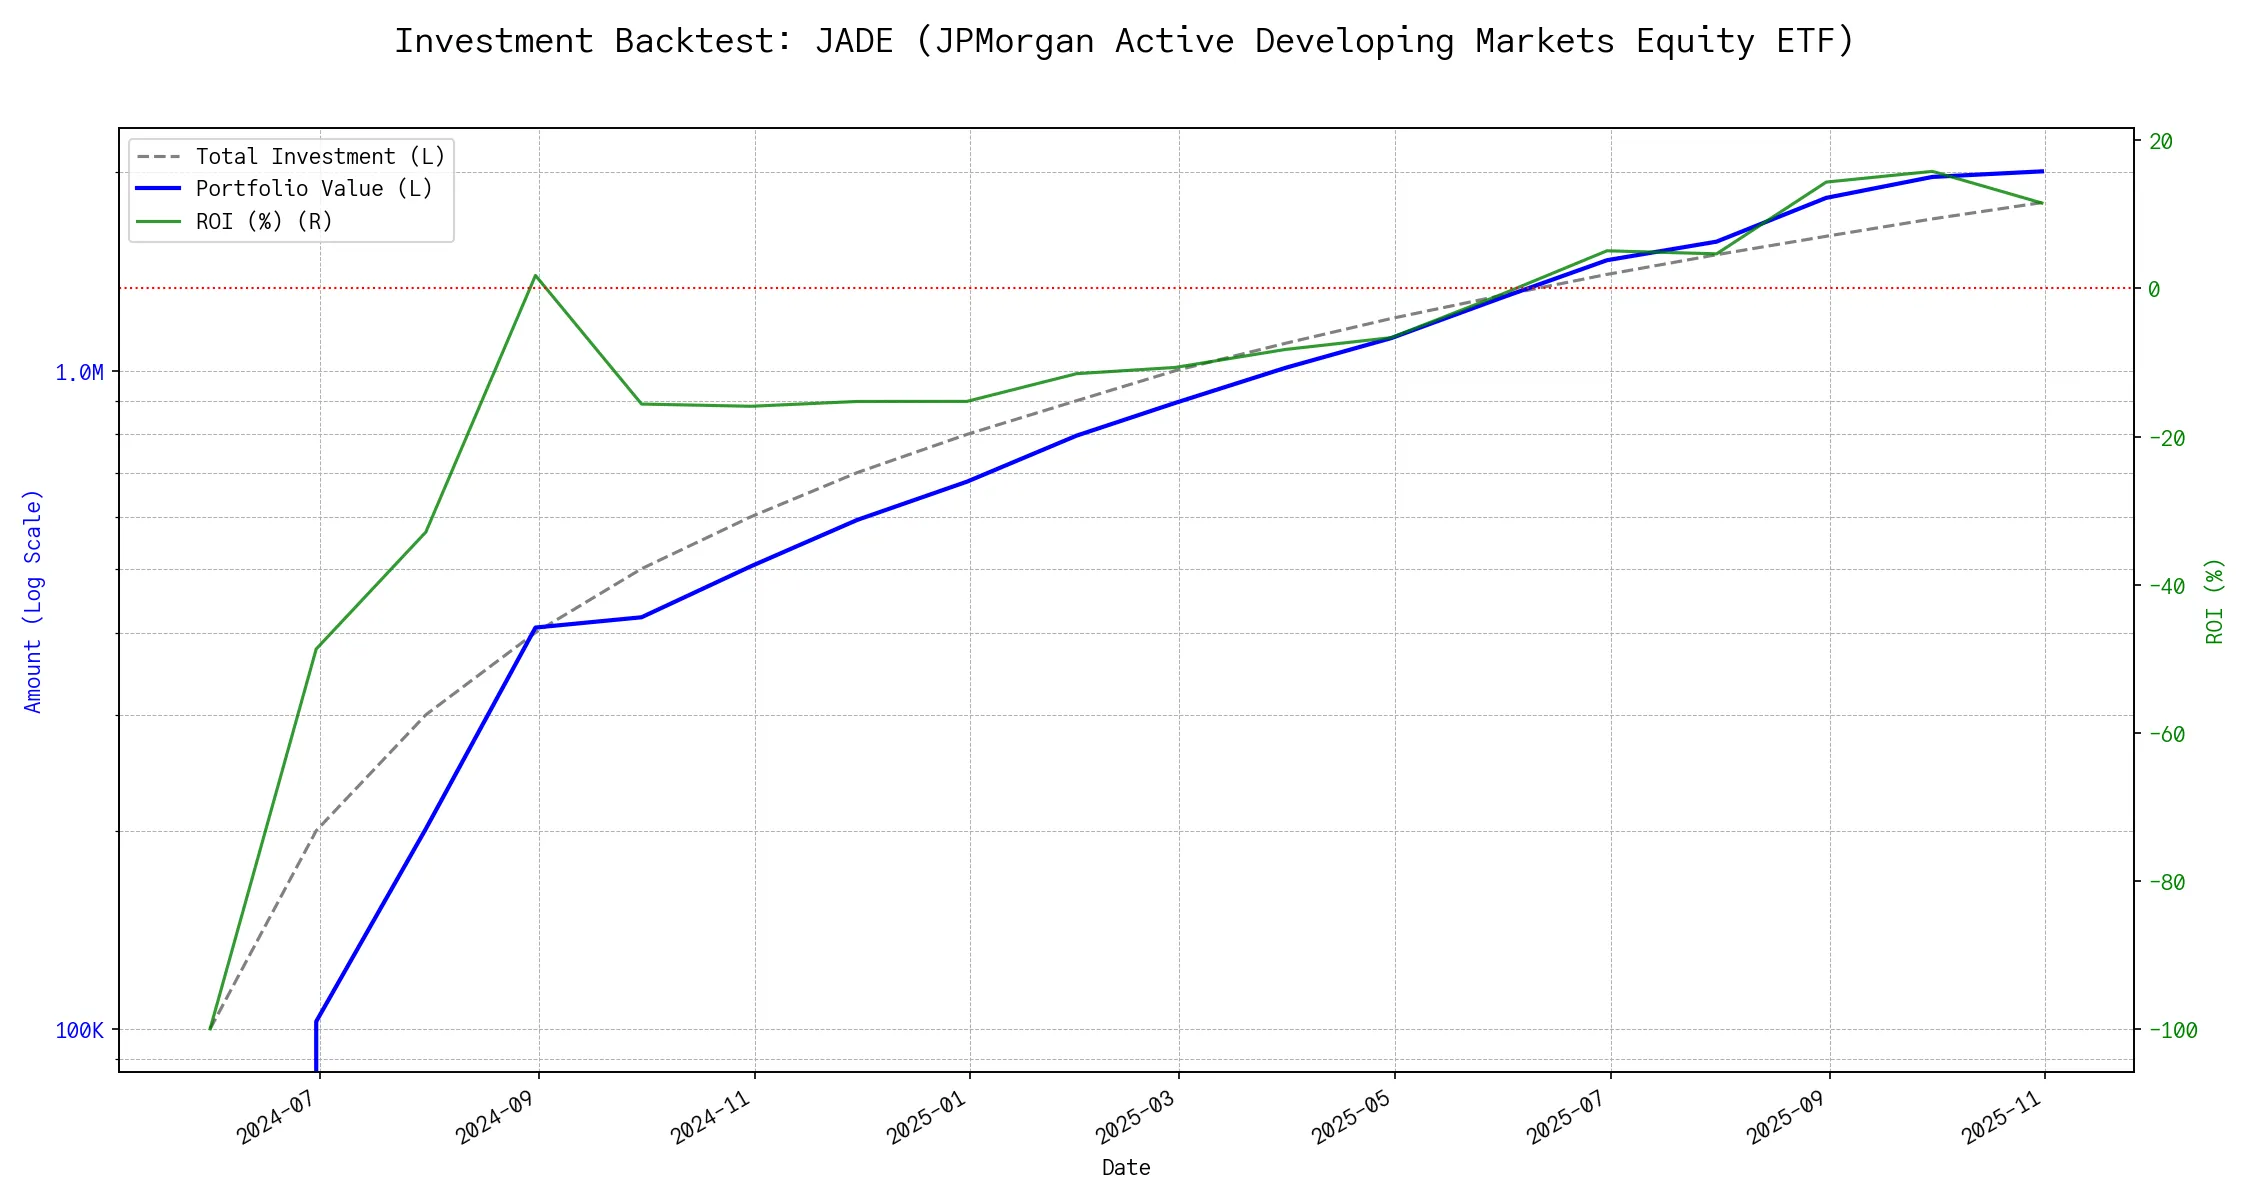Click the 100K left axis tick label
This screenshot has width=2250, height=1200.
(79, 1031)
